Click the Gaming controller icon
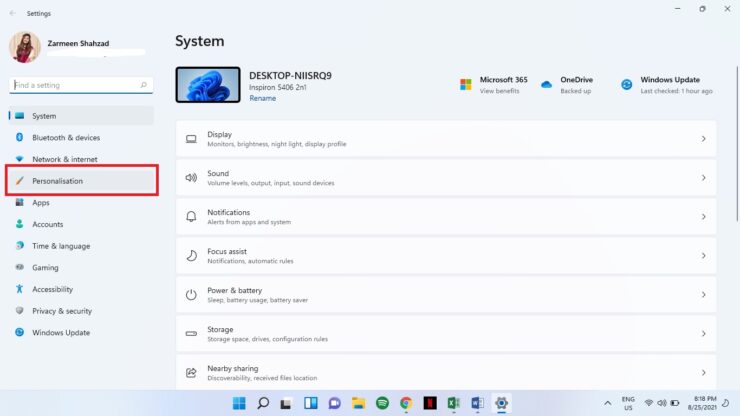740x416 pixels. tap(19, 268)
